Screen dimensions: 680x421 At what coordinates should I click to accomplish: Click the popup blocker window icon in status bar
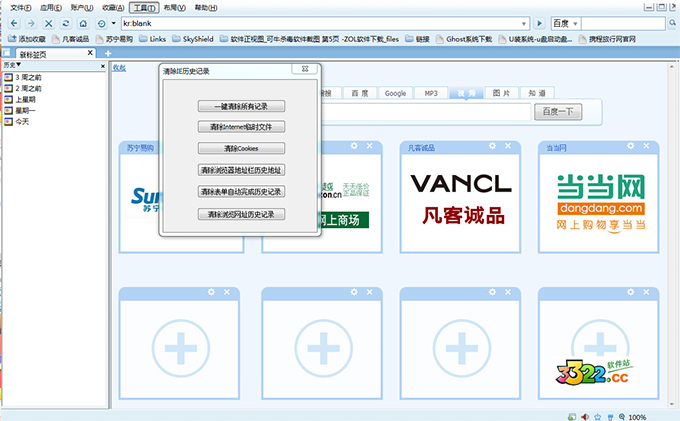click(x=572, y=417)
